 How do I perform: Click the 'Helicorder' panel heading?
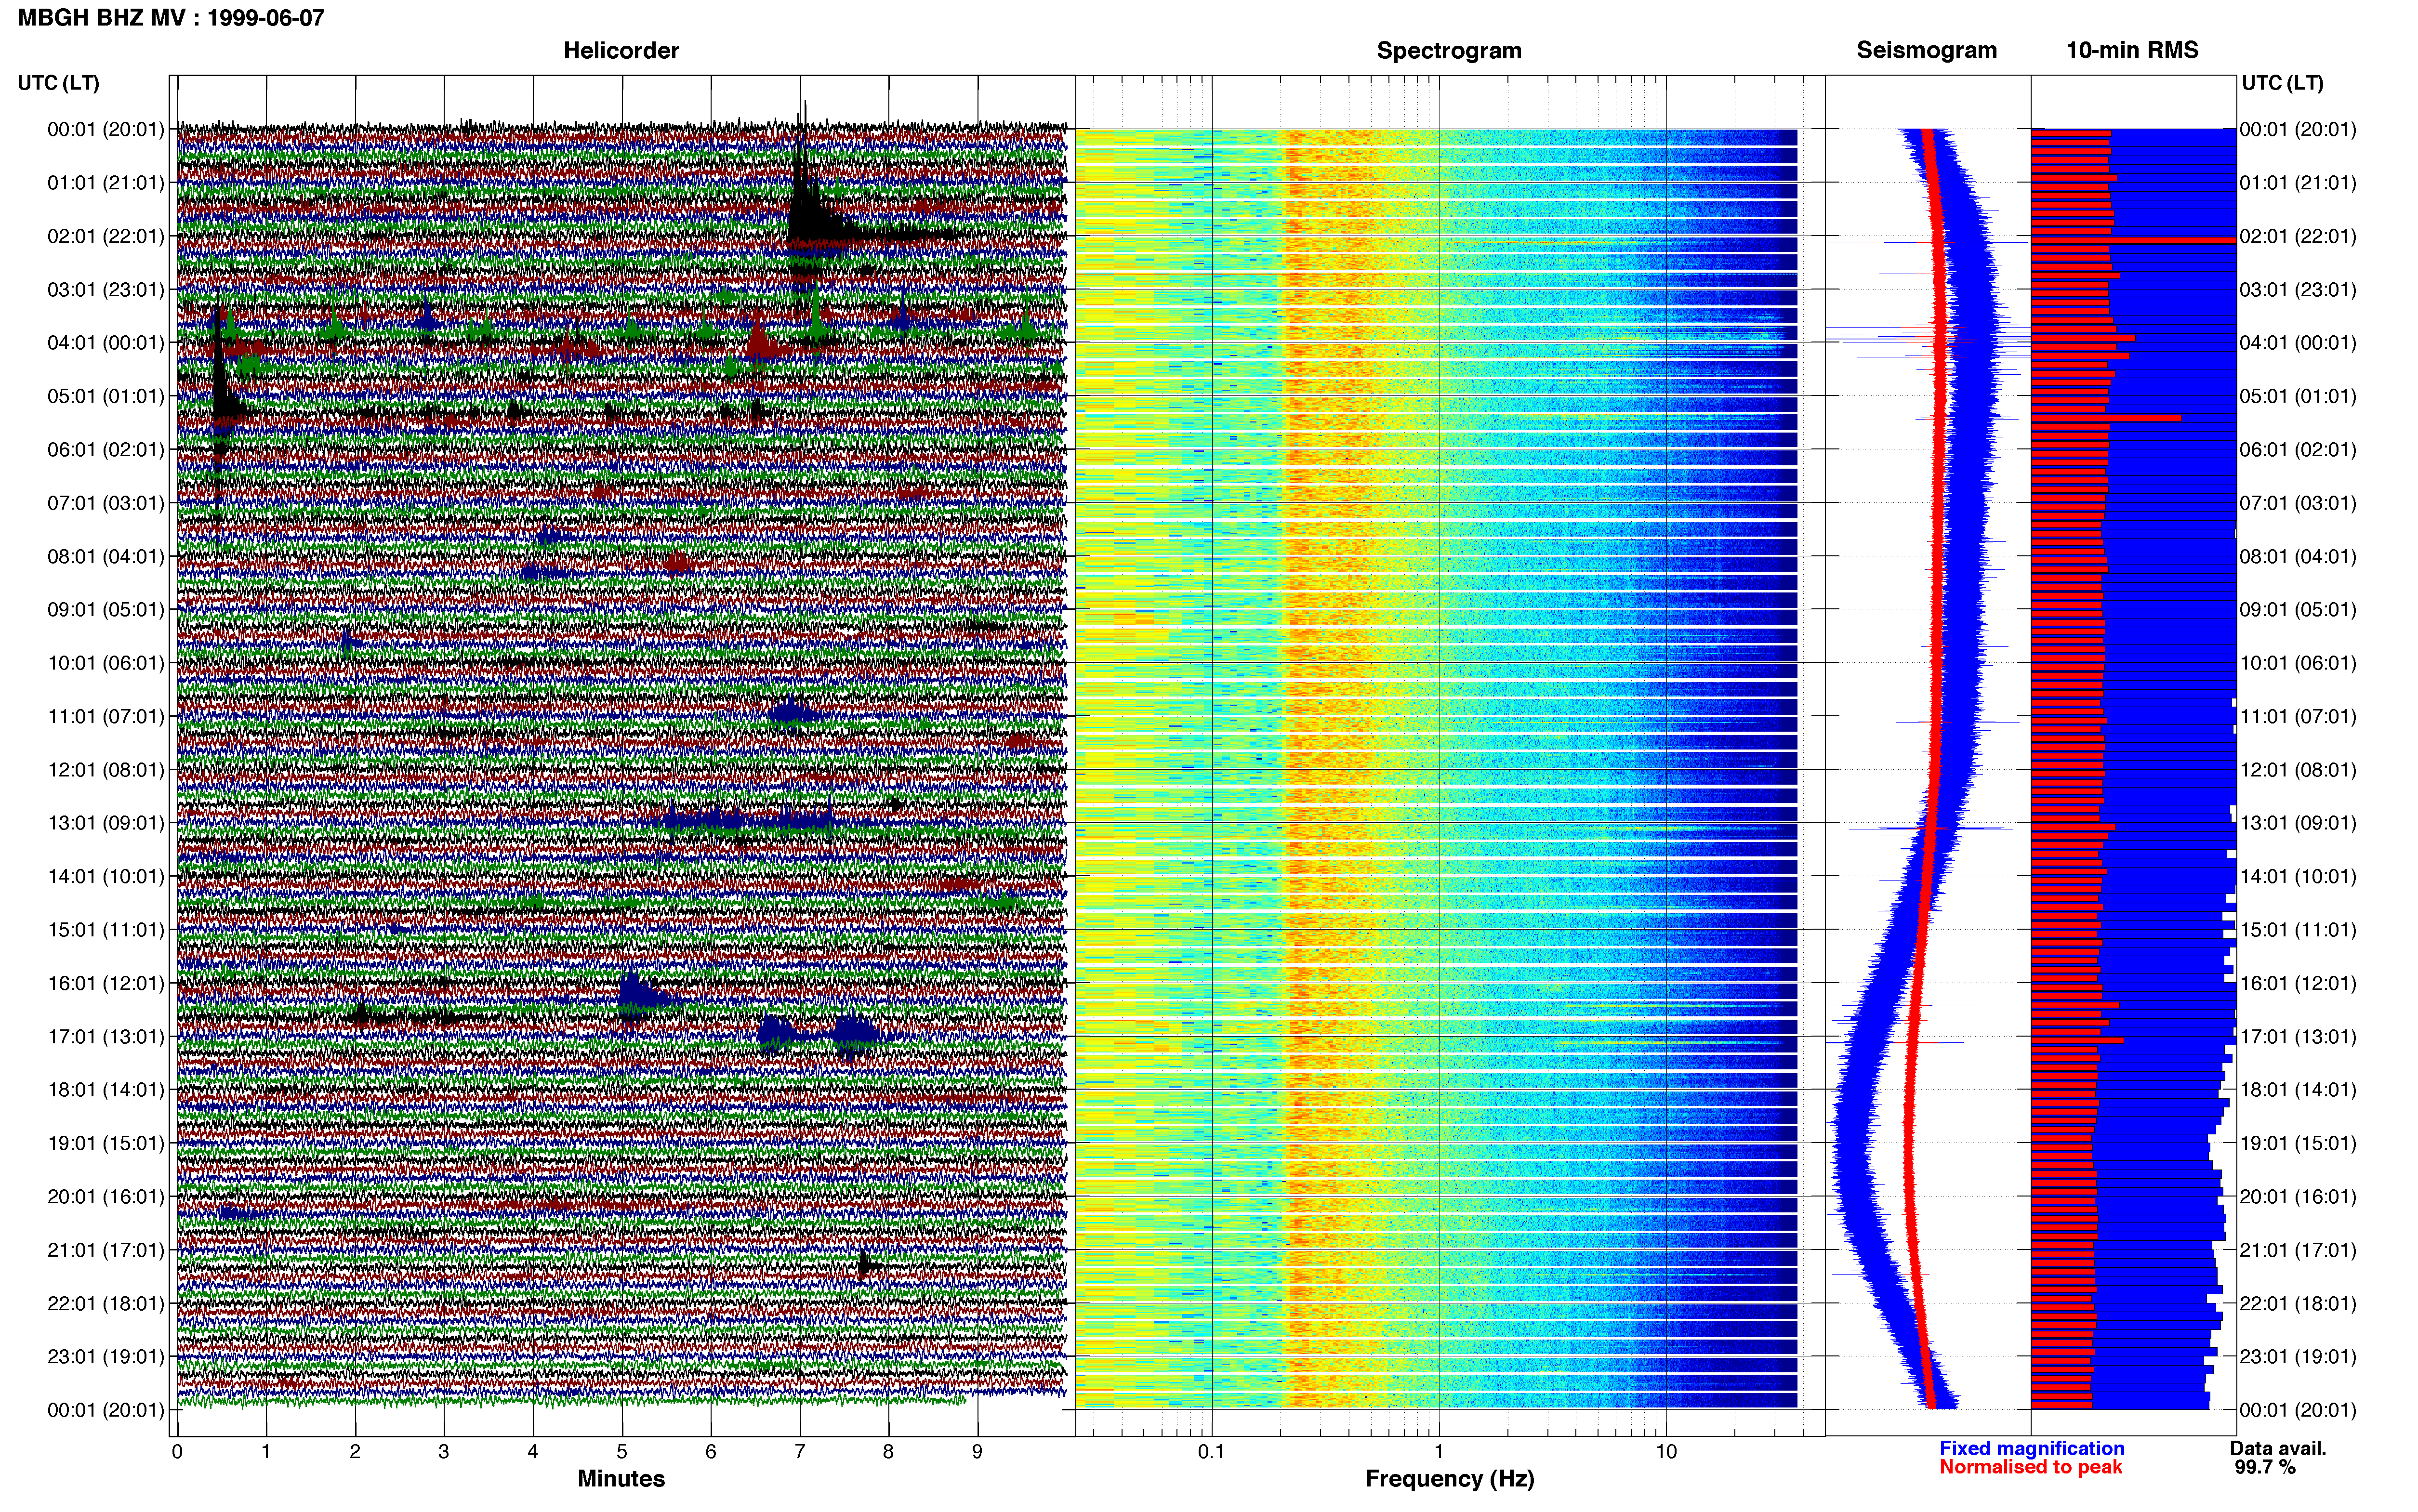[621, 50]
